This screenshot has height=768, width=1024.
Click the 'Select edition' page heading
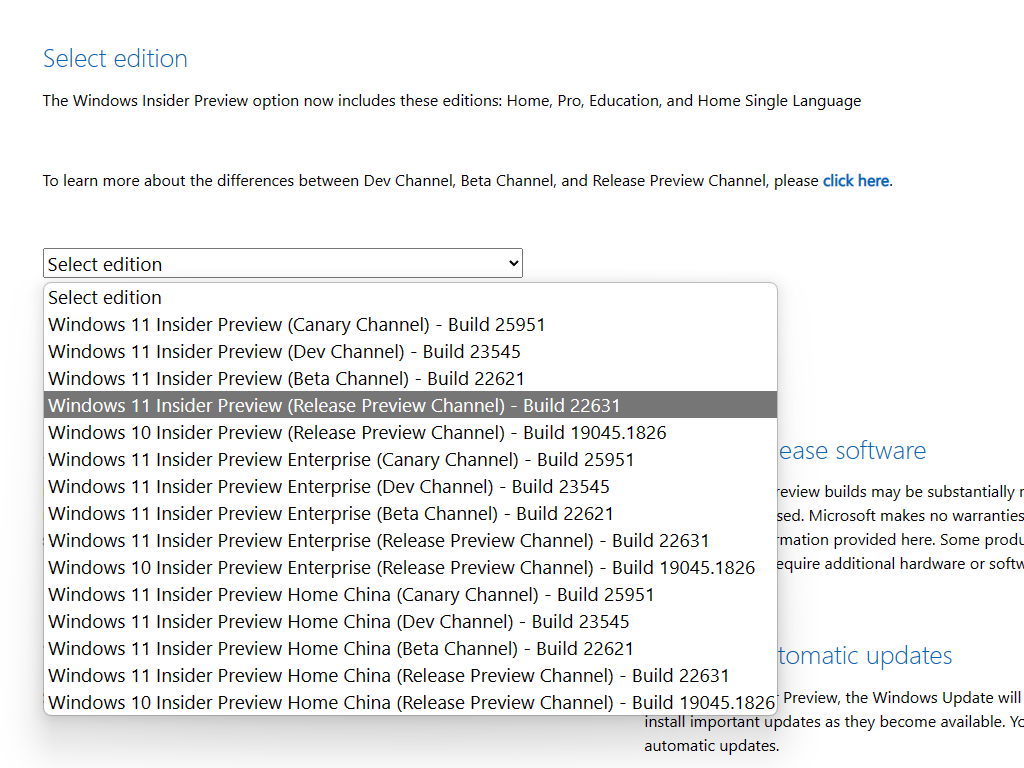(x=115, y=58)
